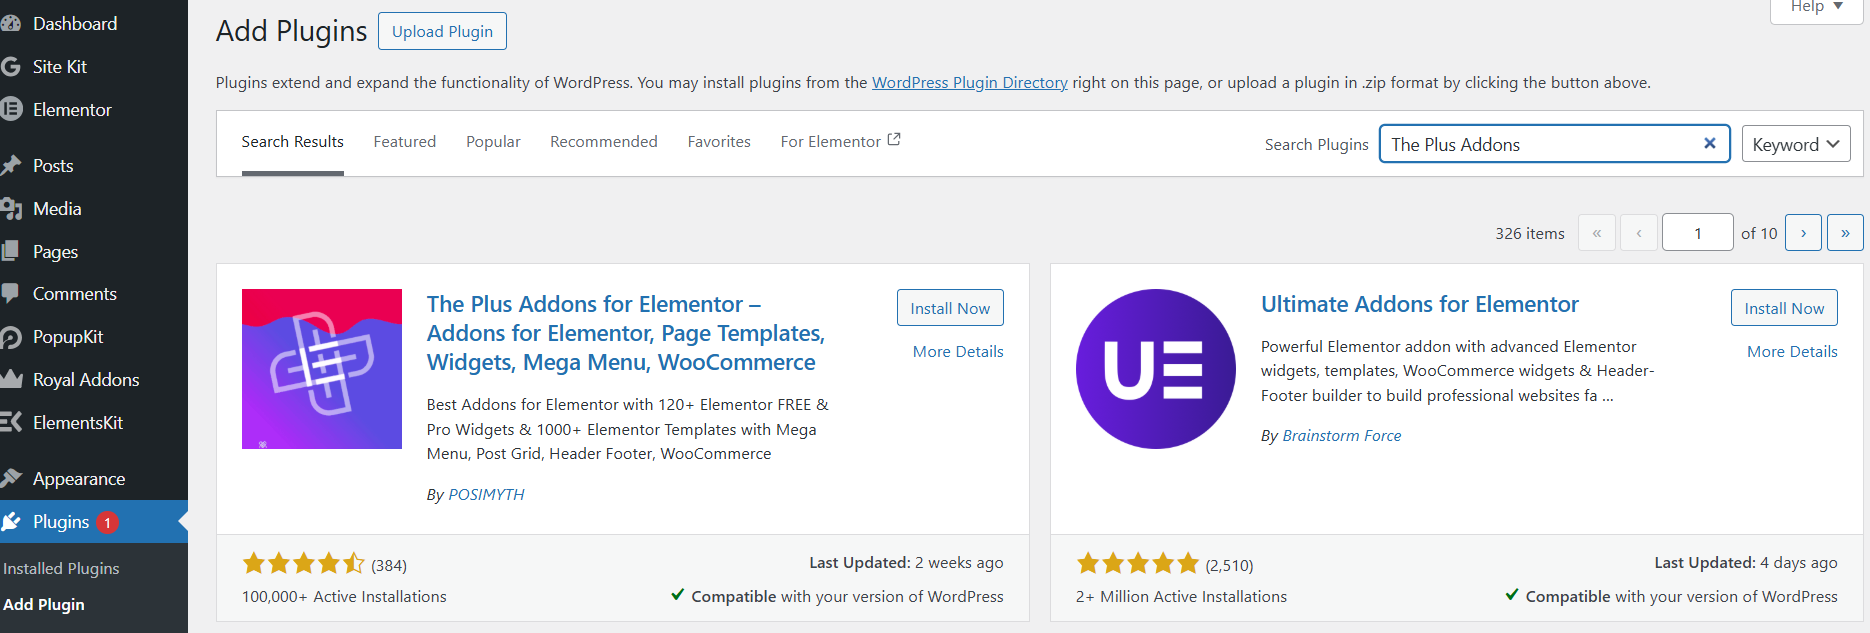Switch to the Popular plugins tab
Image resolution: width=1870 pixels, height=633 pixels.
point(493,141)
